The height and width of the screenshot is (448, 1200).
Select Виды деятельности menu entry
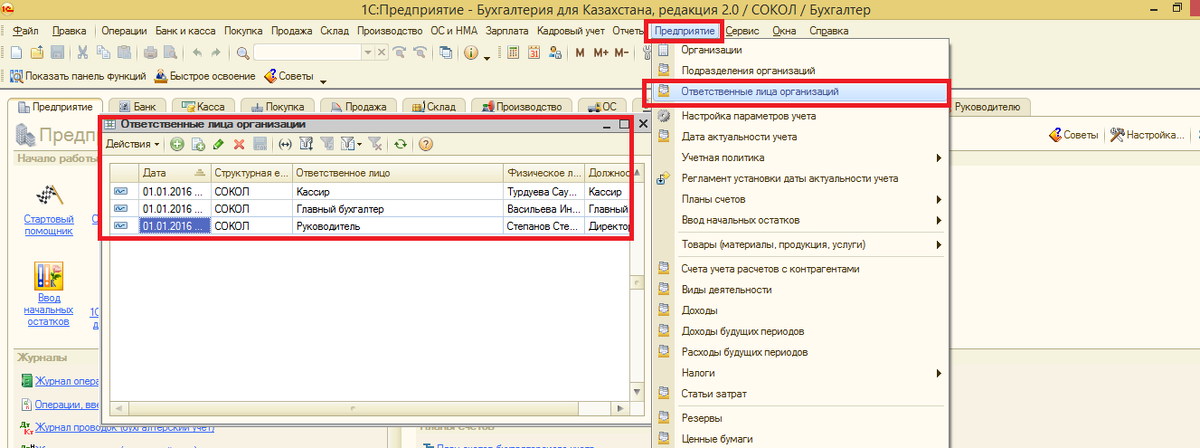click(x=799, y=290)
